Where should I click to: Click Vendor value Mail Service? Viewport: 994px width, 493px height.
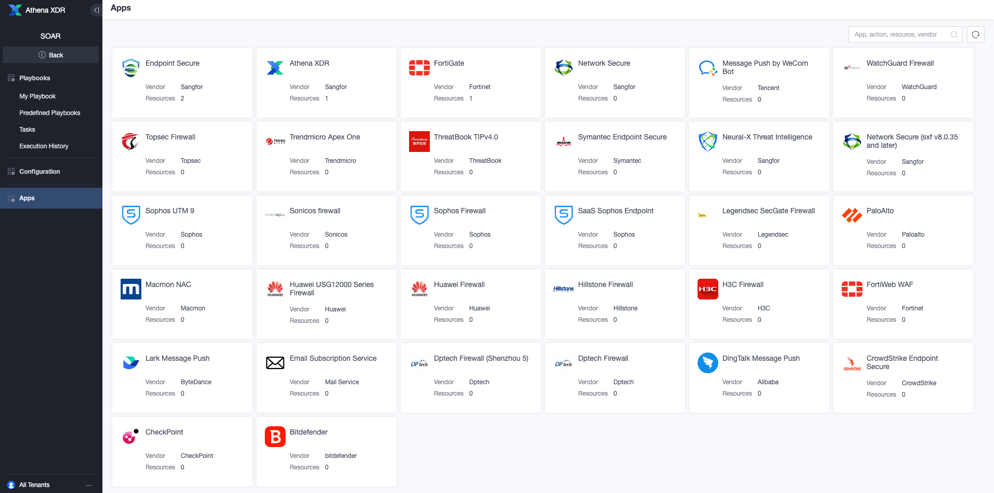[342, 382]
